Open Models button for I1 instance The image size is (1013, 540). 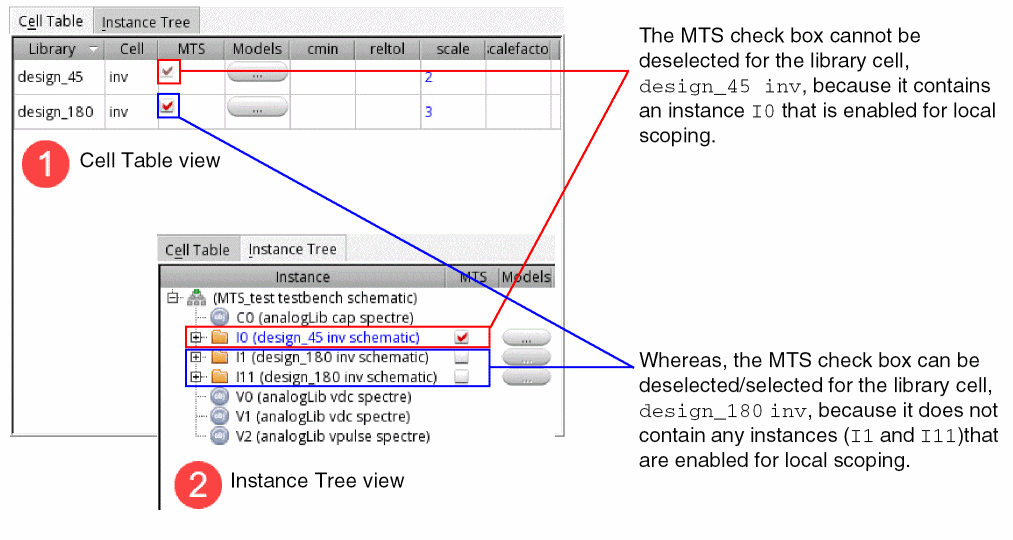coord(526,357)
